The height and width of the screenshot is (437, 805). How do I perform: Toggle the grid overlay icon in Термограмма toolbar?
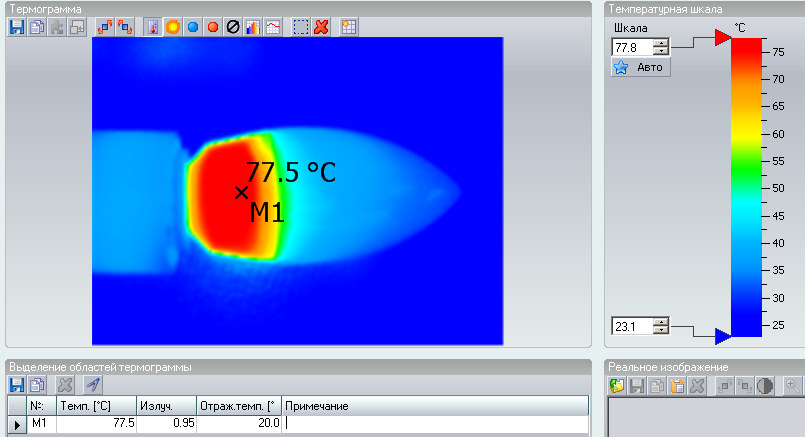(x=349, y=27)
